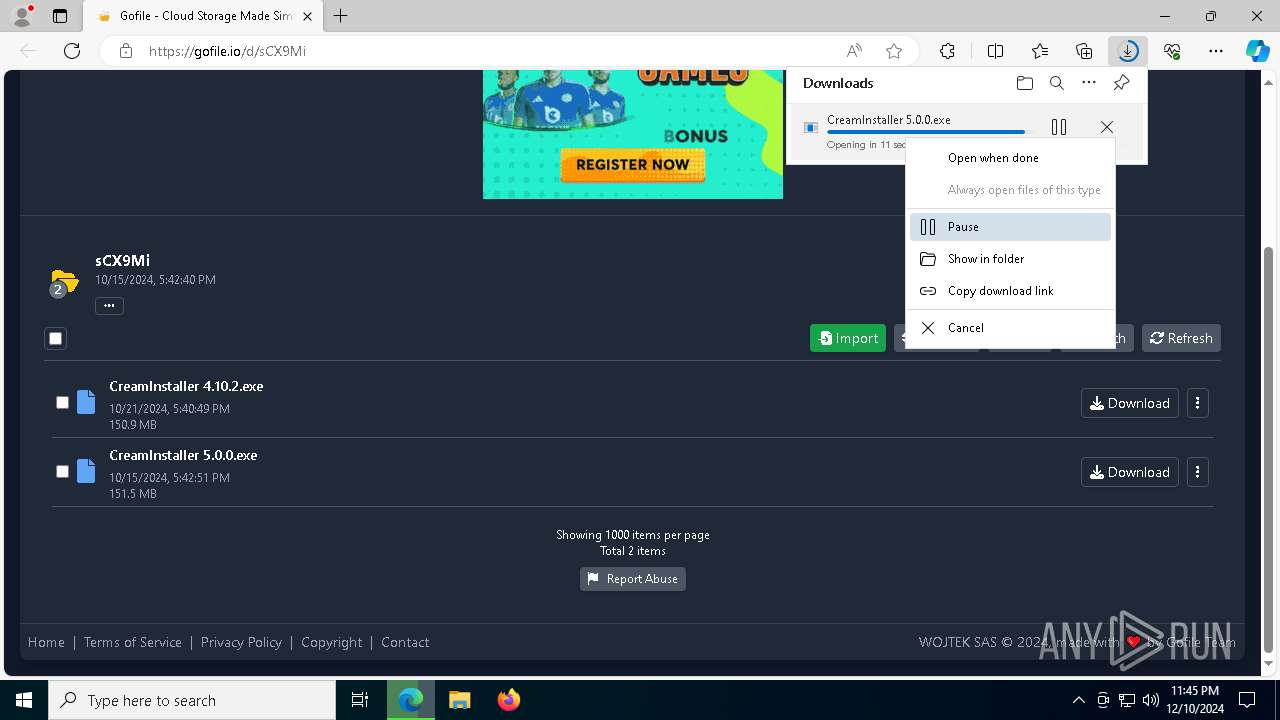
Task: Click the Report Abuse button
Action: 633,579
